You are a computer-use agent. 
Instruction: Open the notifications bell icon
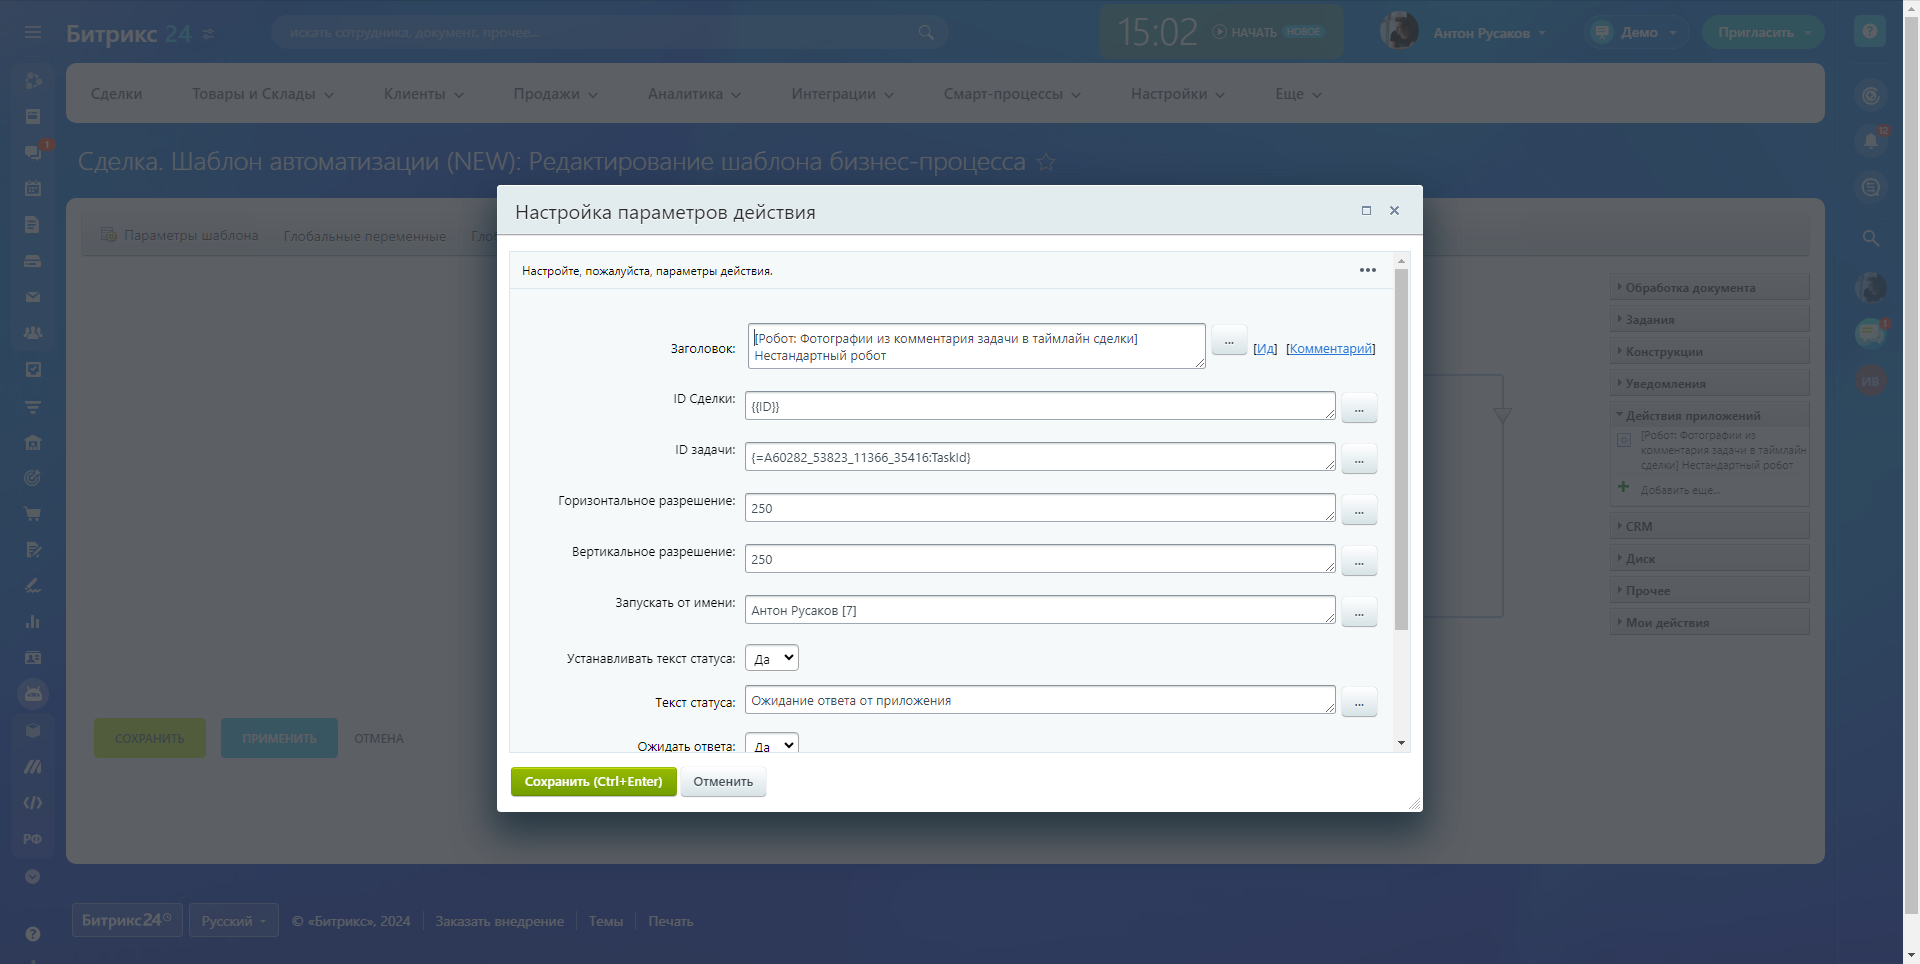click(1871, 141)
